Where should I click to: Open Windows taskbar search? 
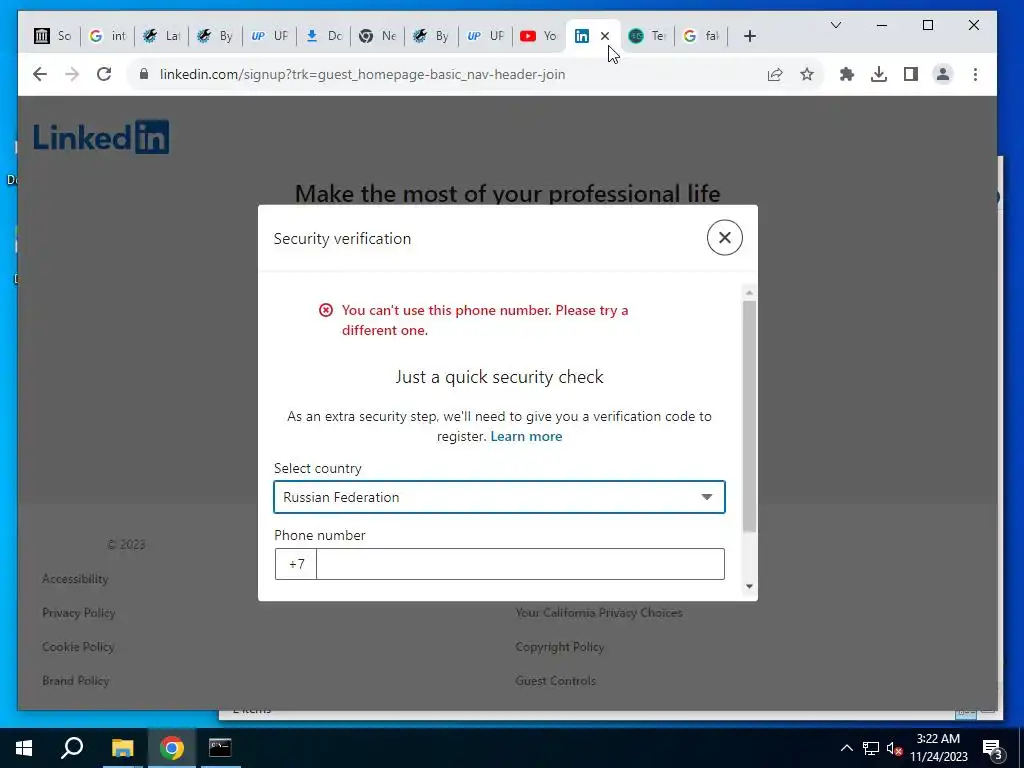72,748
